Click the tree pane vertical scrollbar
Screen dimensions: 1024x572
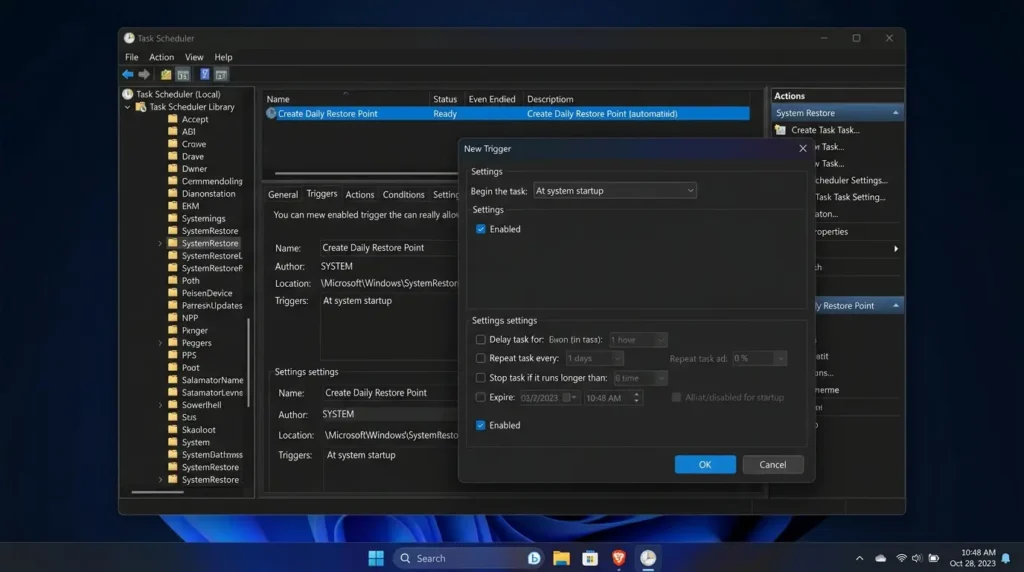tap(248, 362)
